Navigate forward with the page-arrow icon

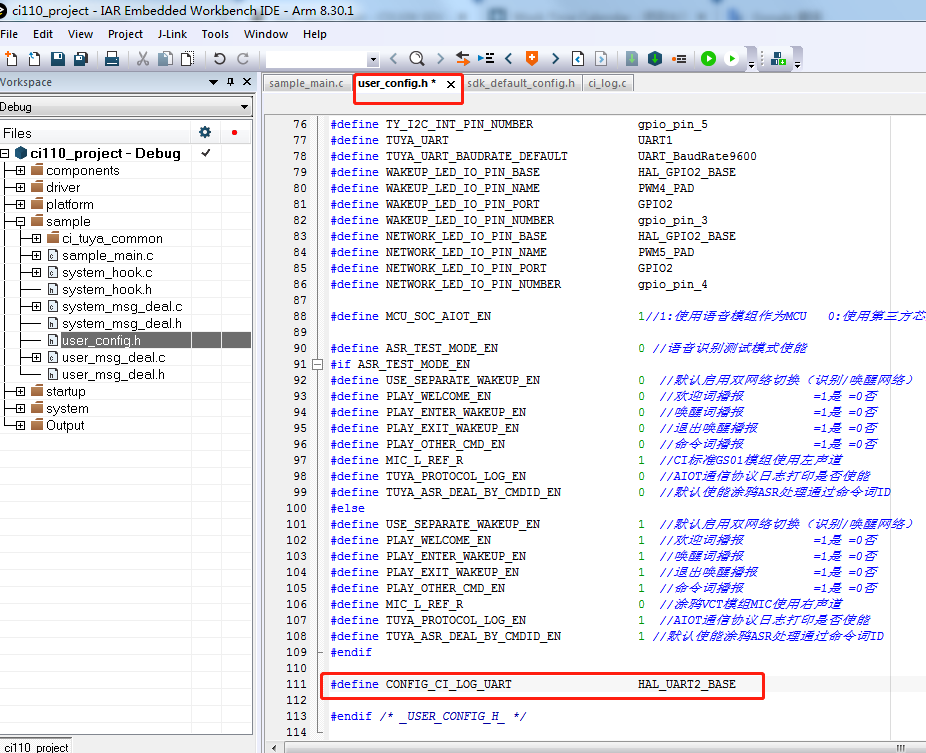601,58
